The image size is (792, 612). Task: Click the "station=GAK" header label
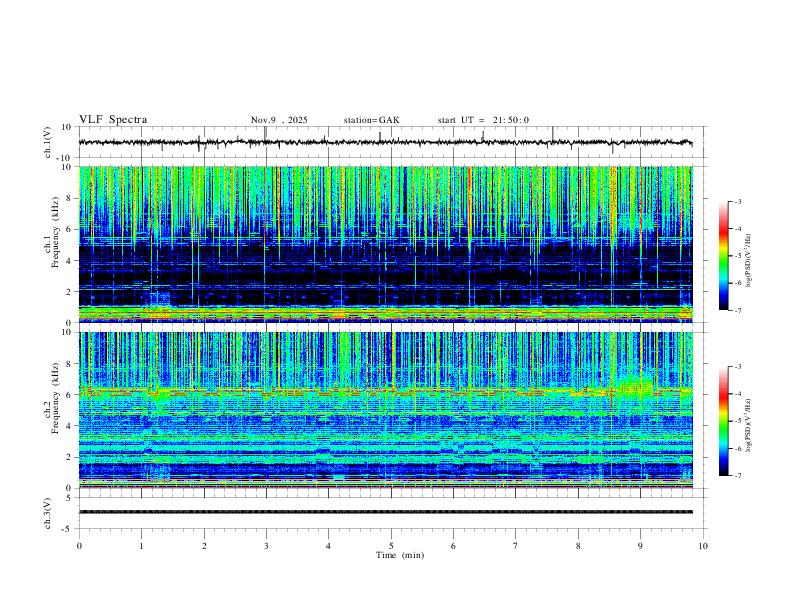coord(371,120)
